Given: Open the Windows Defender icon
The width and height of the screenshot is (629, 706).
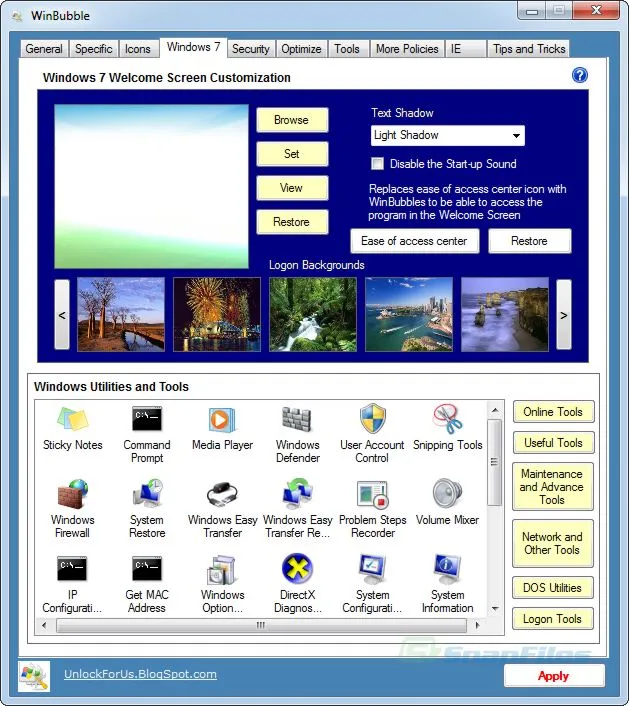Looking at the screenshot, I should click(x=297, y=419).
